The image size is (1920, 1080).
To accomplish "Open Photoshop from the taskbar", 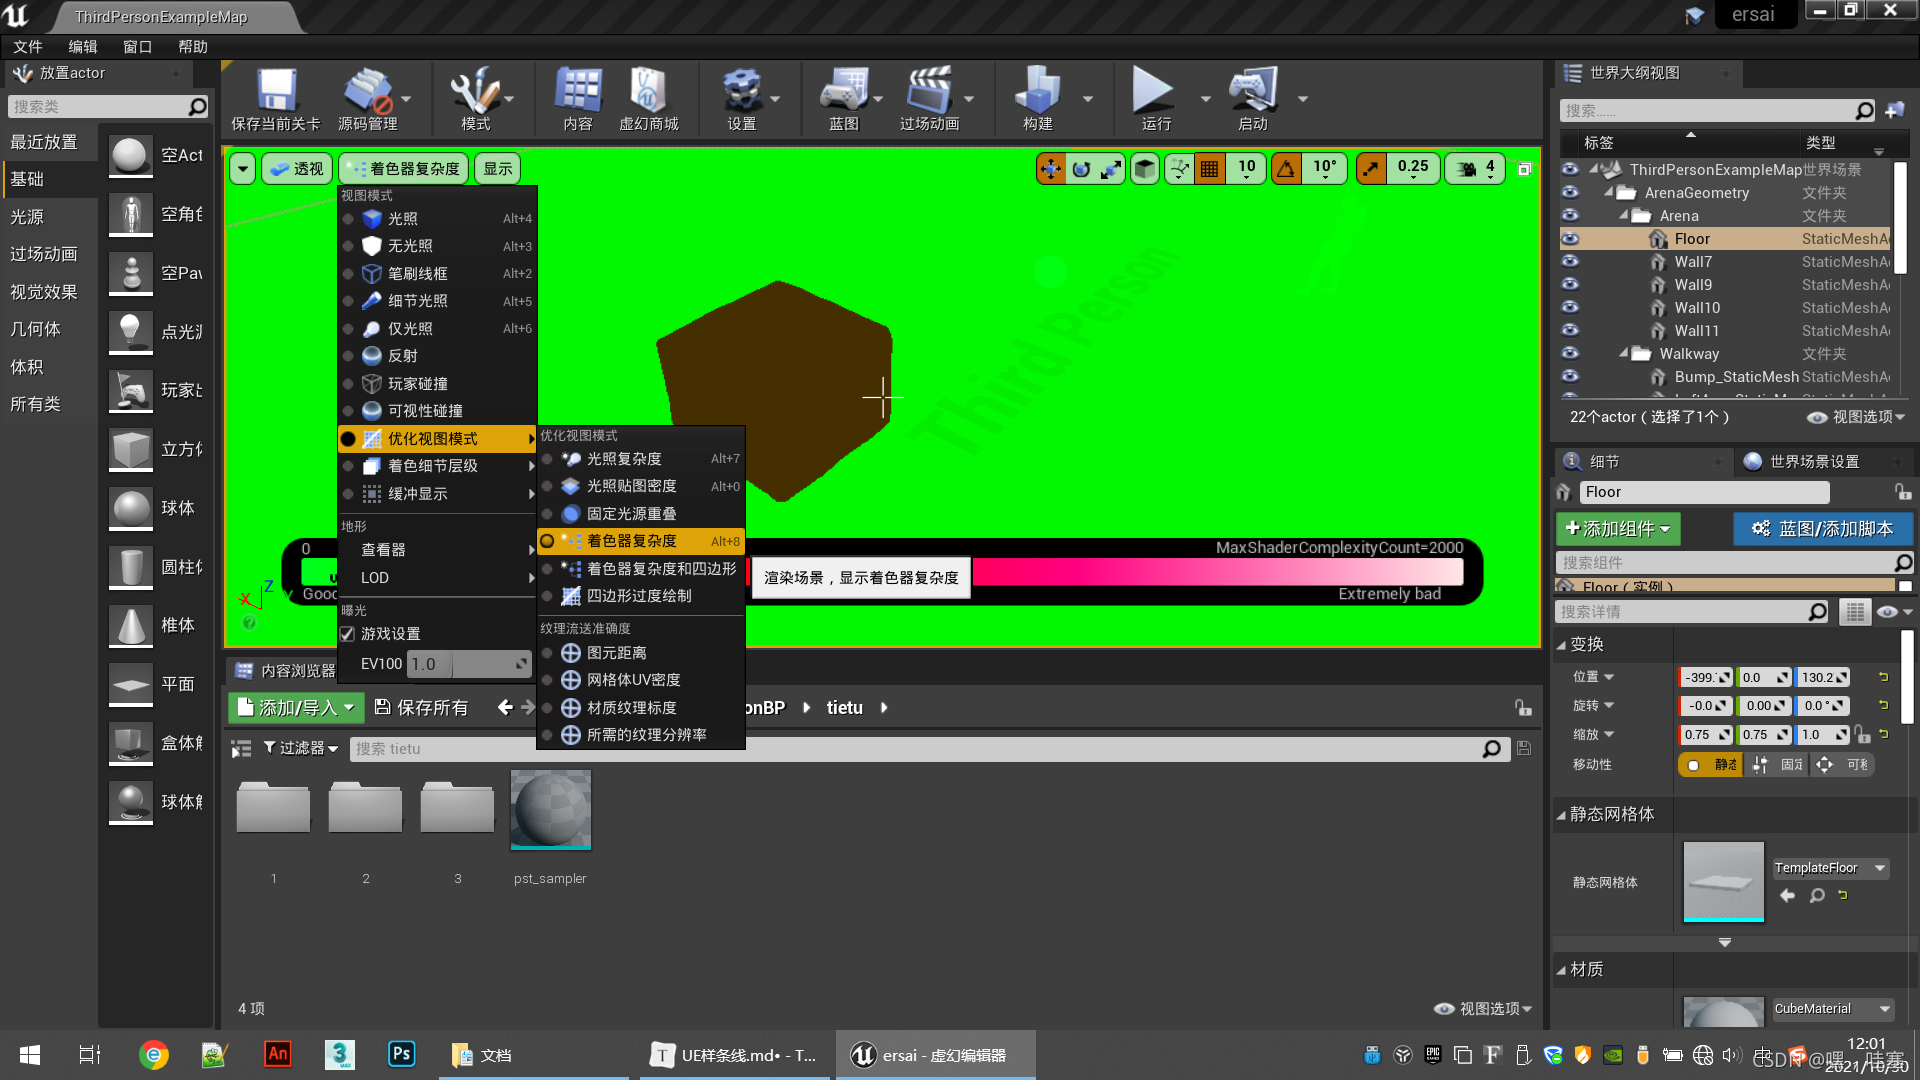I will coord(402,1054).
